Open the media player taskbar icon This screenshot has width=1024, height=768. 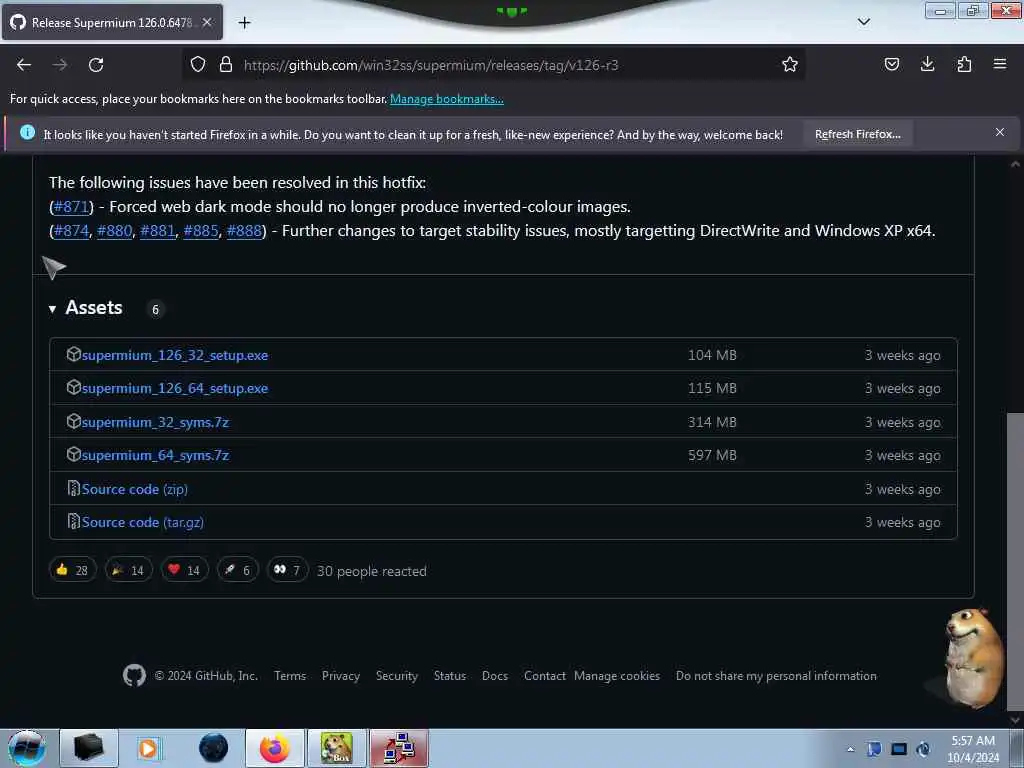pos(148,748)
